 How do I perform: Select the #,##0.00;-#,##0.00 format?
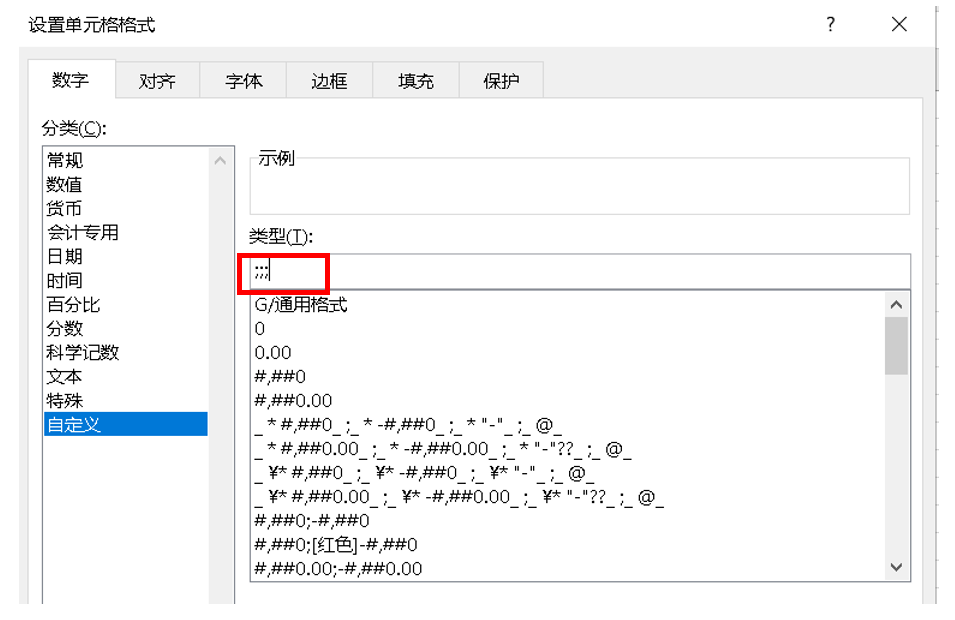pos(568,569)
